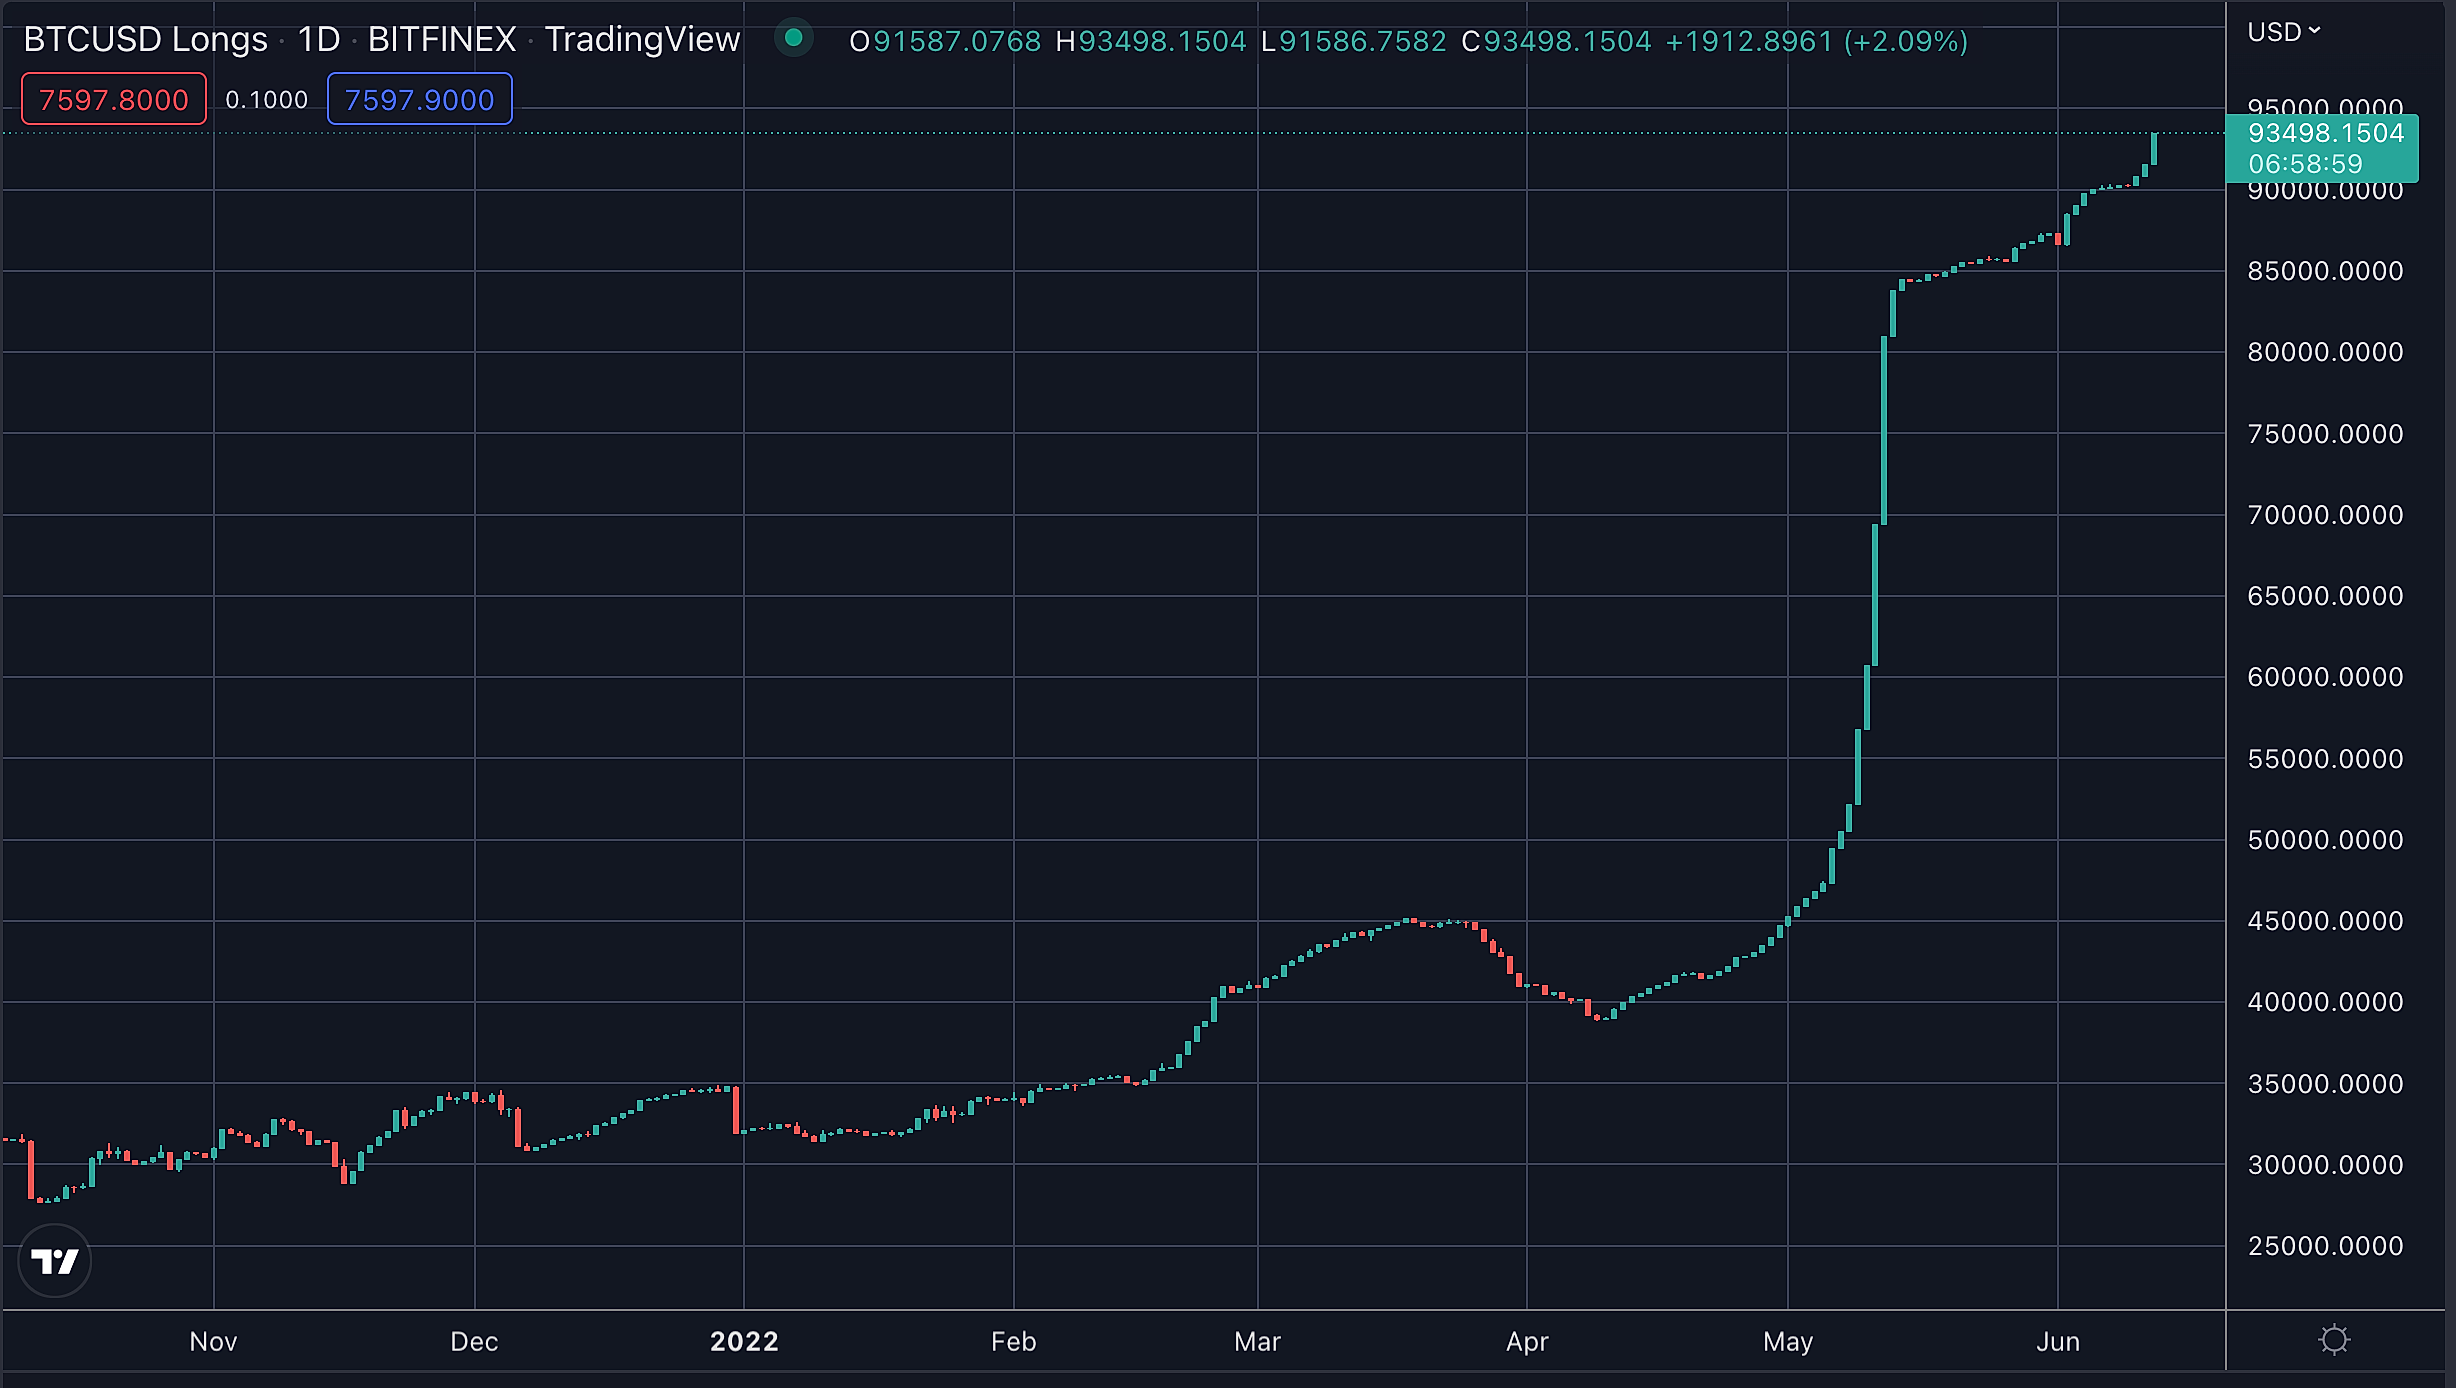Click the 1D interval label
2456x1388 pixels.
pos(319,39)
